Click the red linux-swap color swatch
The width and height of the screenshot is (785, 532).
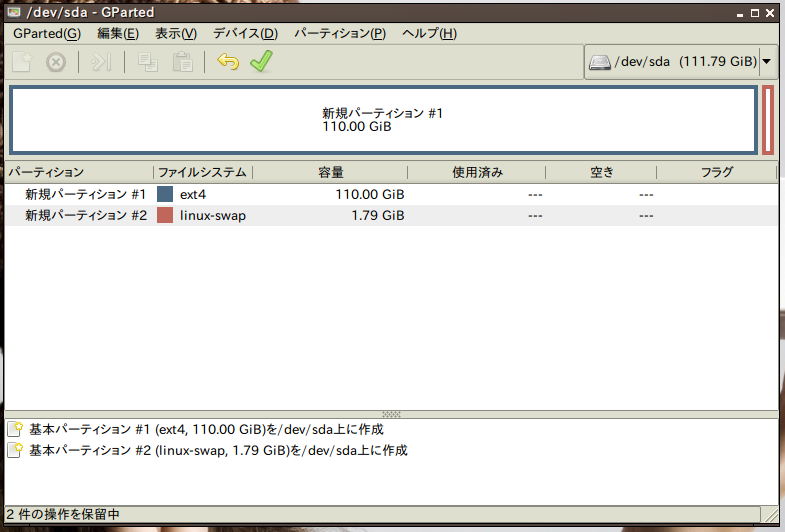(165, 215)
